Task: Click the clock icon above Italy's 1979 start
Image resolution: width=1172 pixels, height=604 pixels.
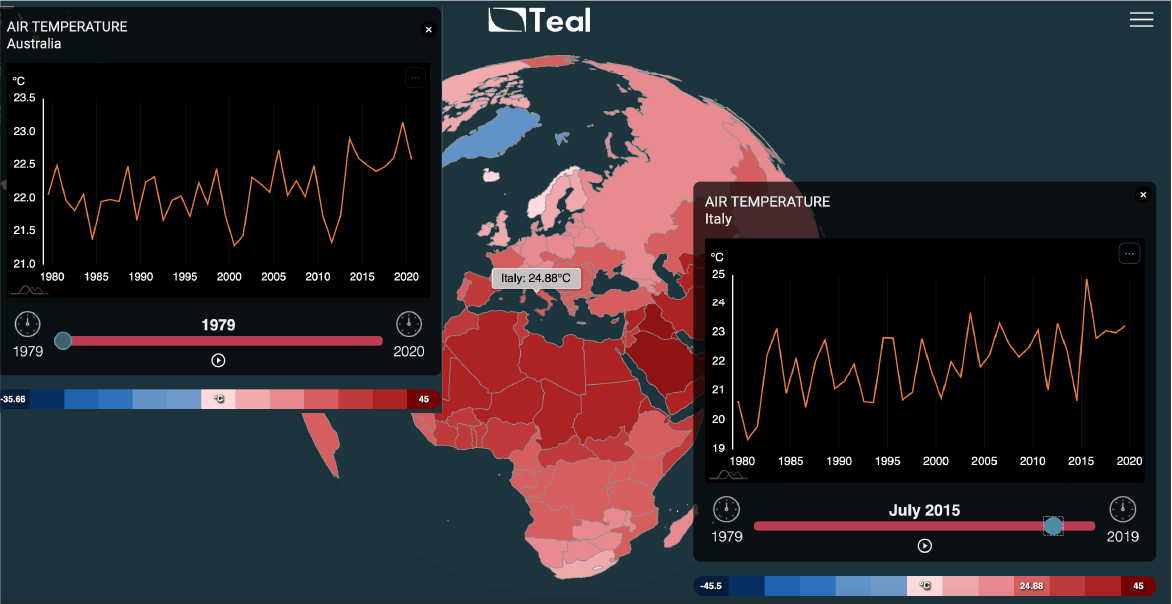Action: click(727, 509)
